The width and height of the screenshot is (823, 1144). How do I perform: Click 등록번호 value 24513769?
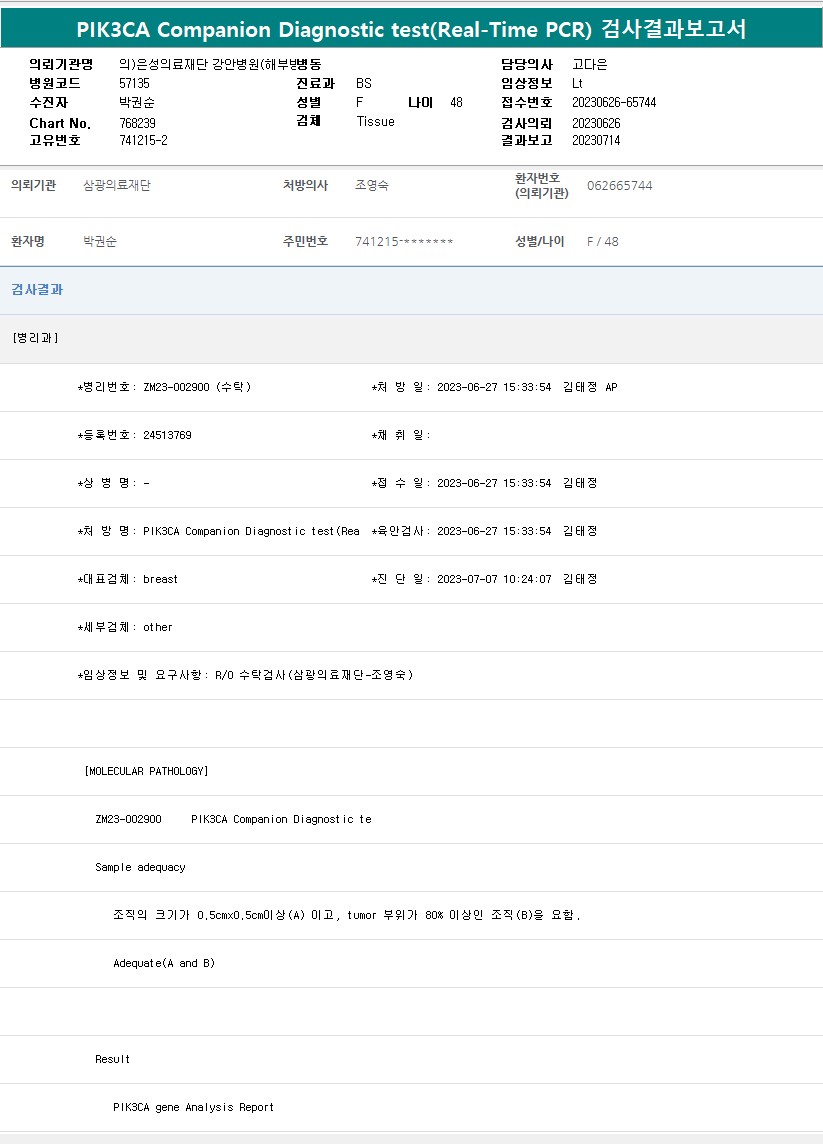[x=167, y=435]
